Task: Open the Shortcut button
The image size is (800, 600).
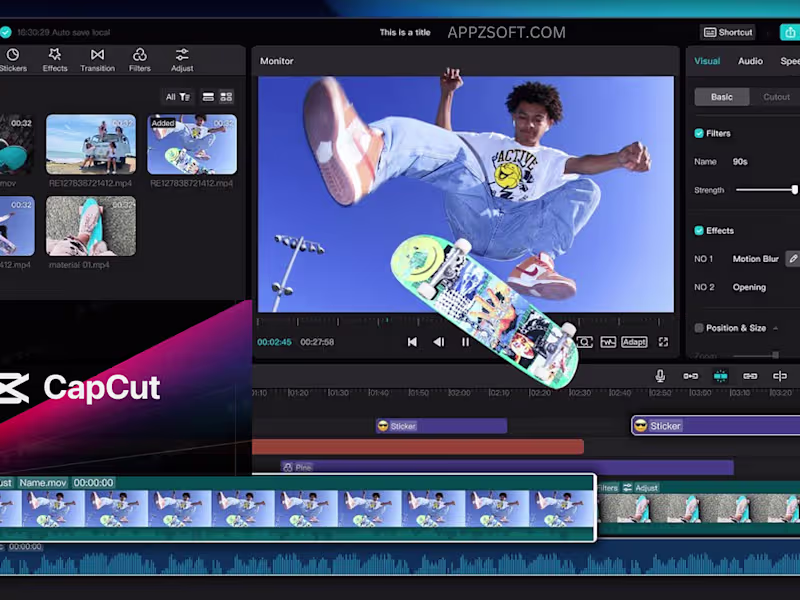Action: 728,32
